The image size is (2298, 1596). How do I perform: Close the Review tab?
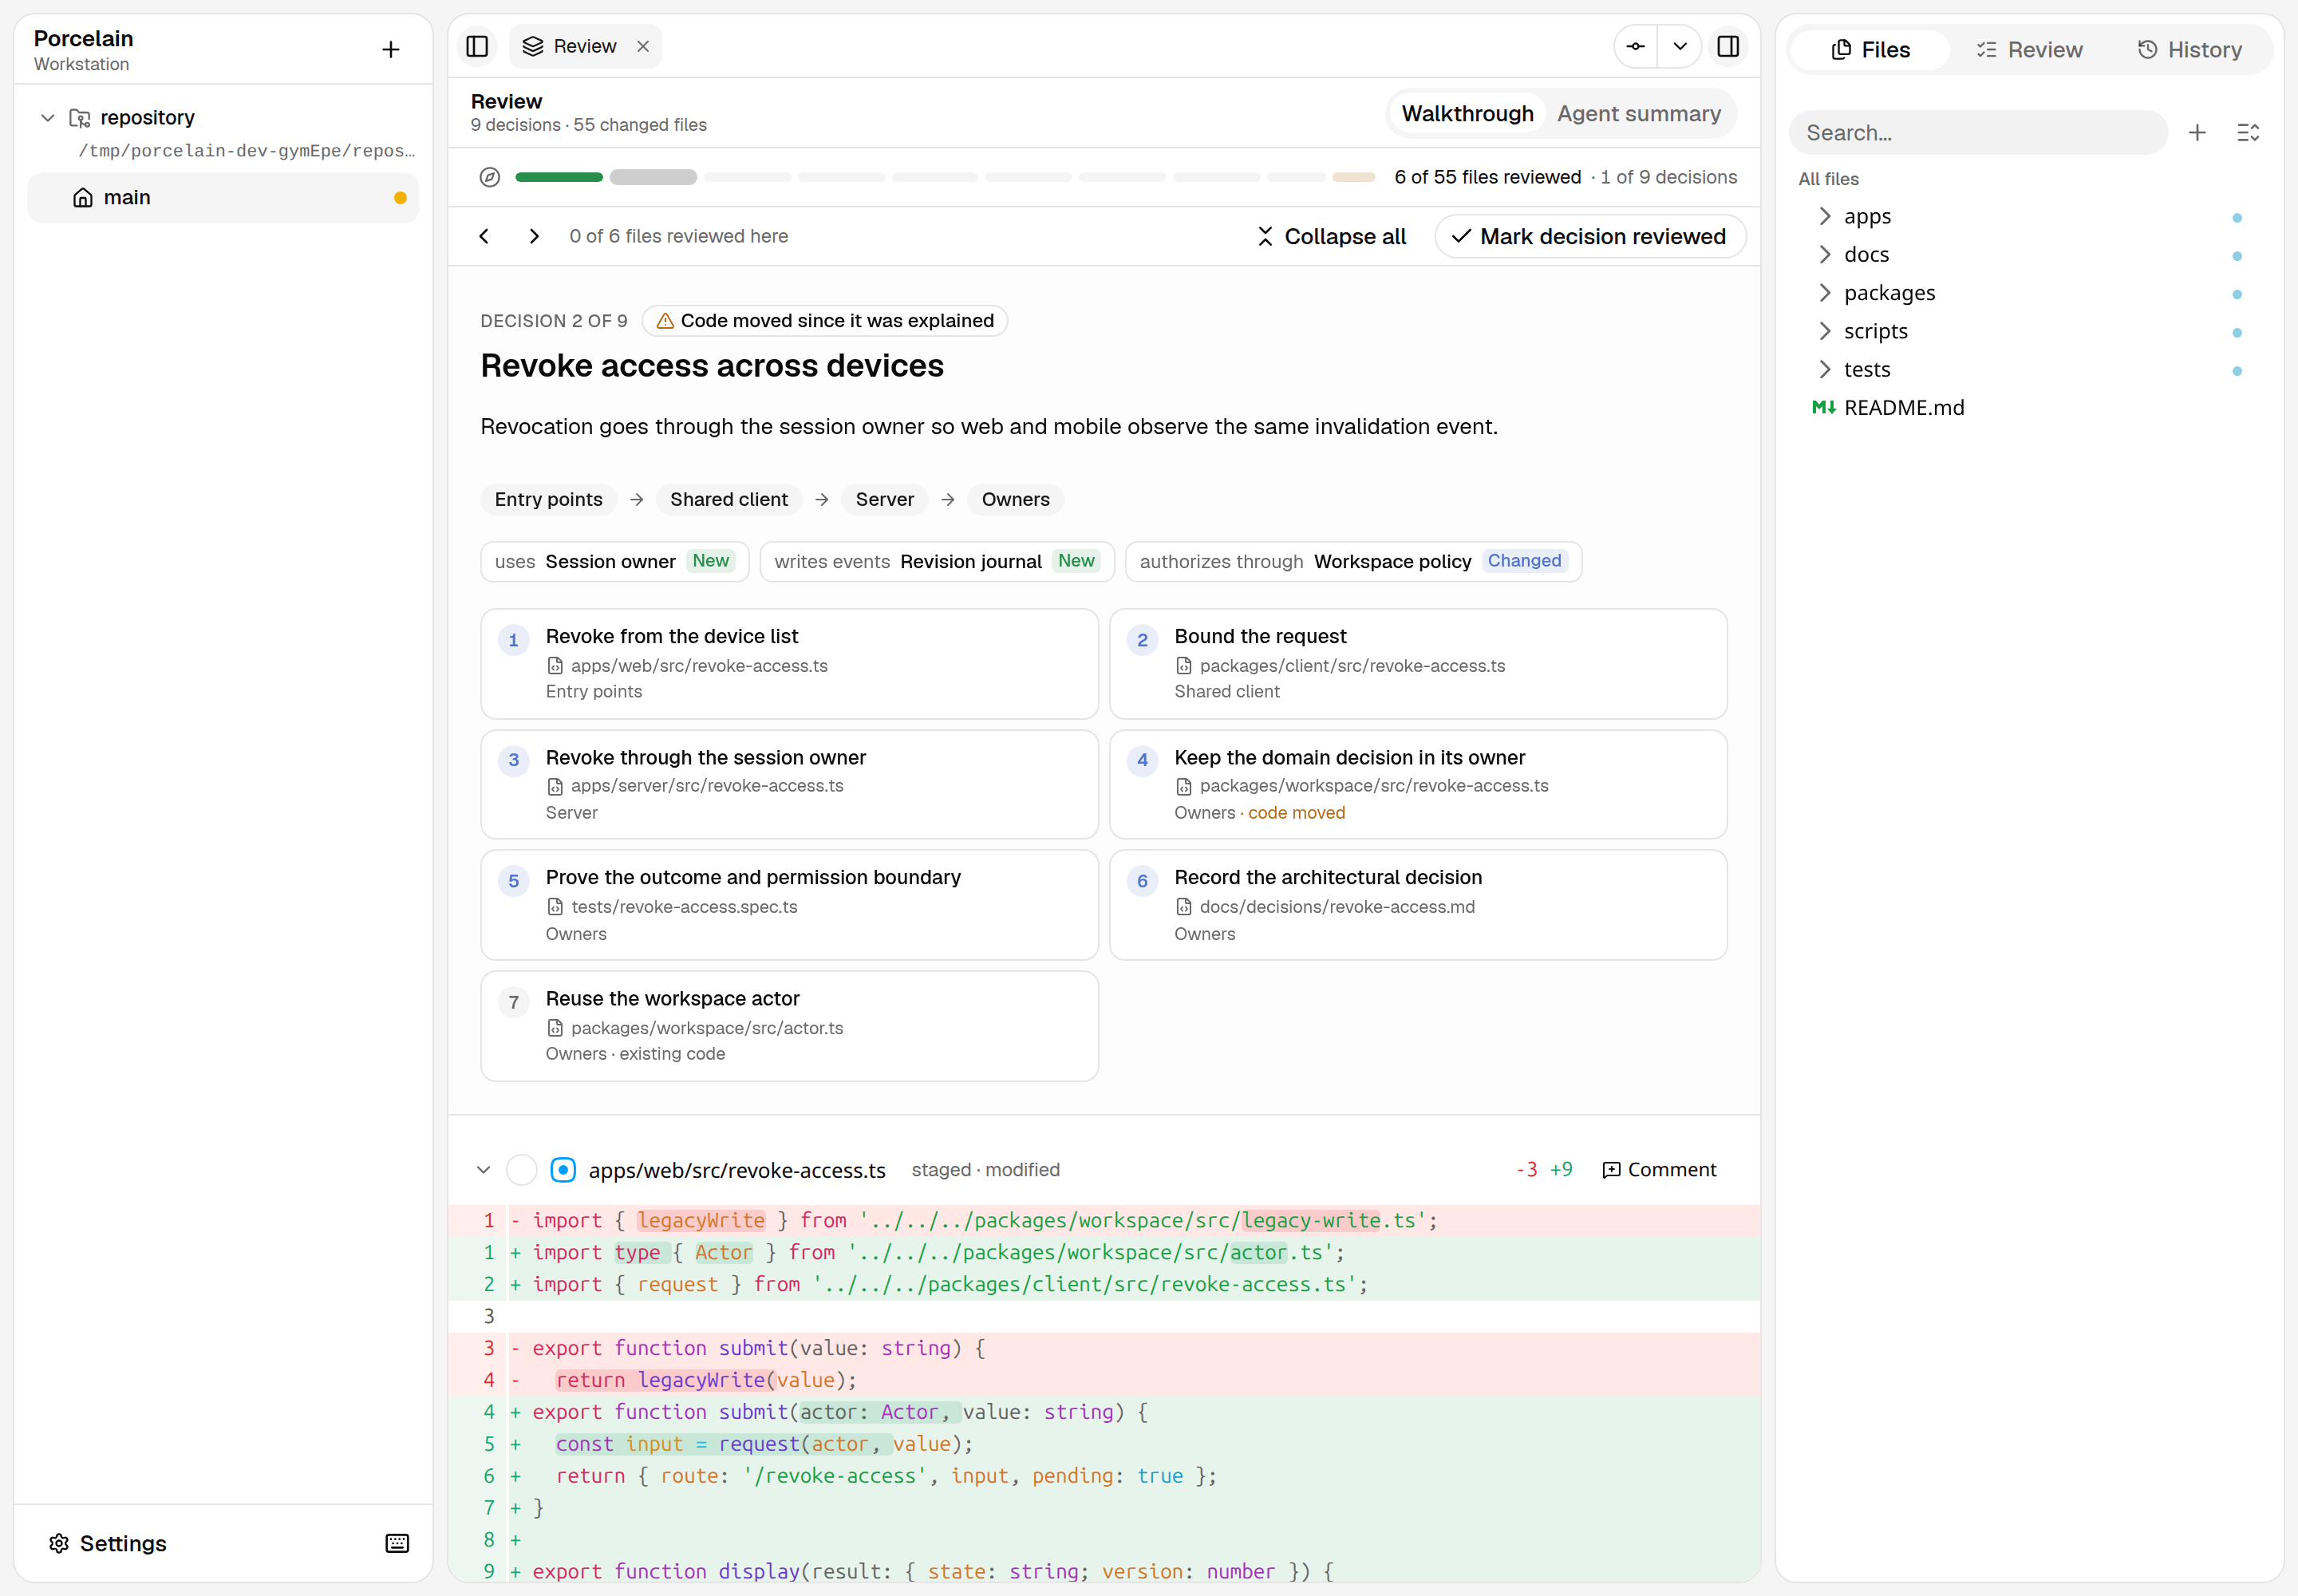coord(643,46)
